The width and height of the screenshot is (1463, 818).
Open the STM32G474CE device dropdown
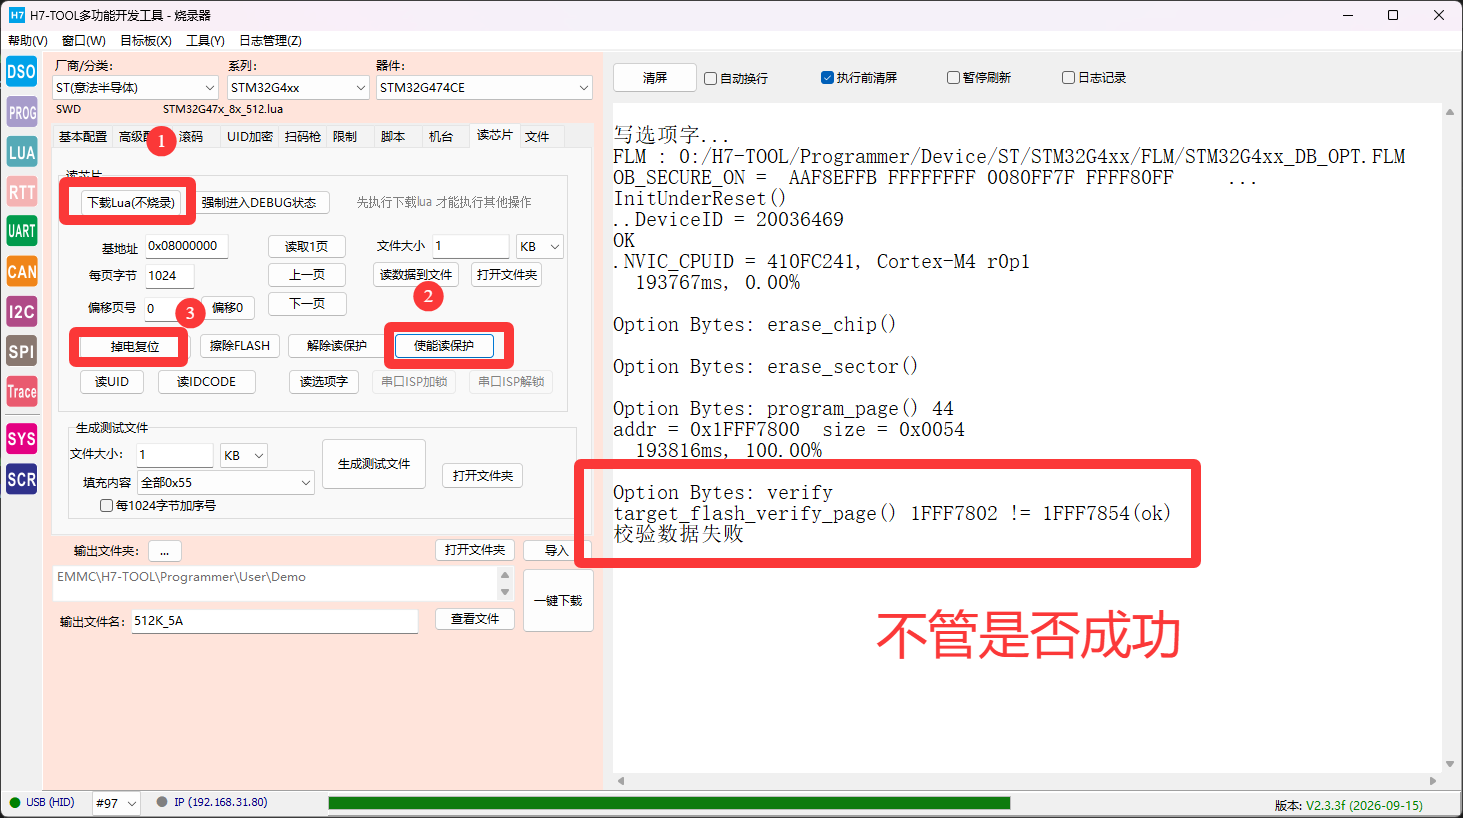click(x=484, y=88)
